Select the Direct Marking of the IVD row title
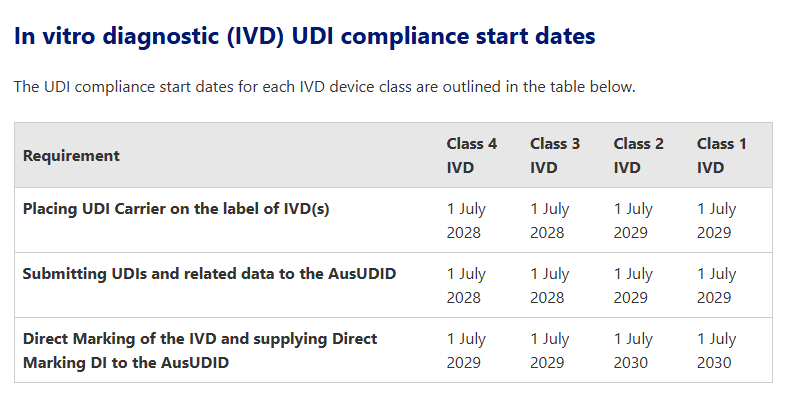The width and height of the screenshot is (788, 396). pyautogui.click(x=200, y=351)
